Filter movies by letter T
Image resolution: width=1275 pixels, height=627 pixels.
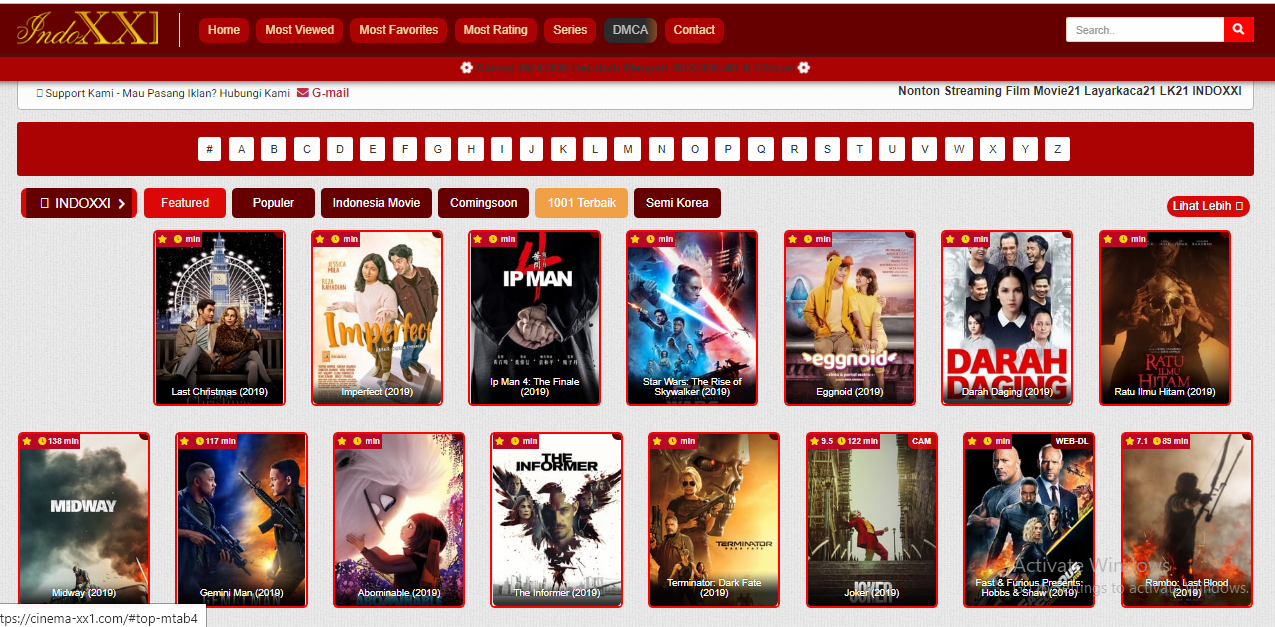[x=859, y=150]
